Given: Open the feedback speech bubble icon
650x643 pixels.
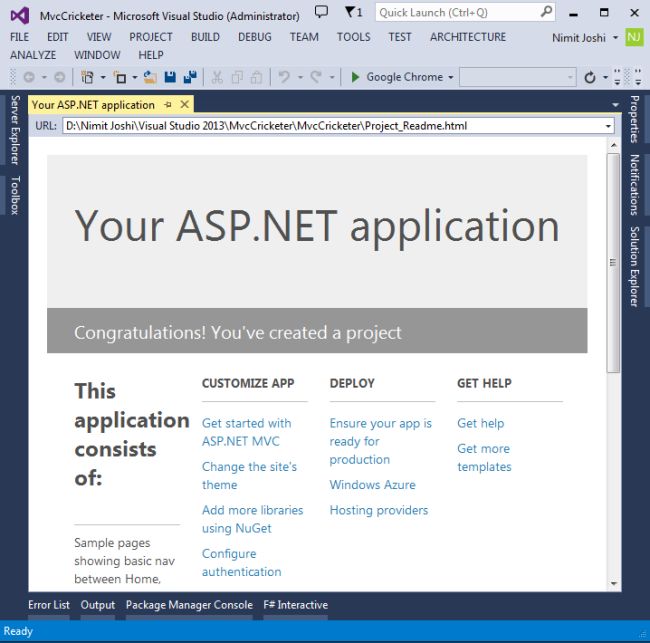Looking at the screenshot, I should pos(321,13).
